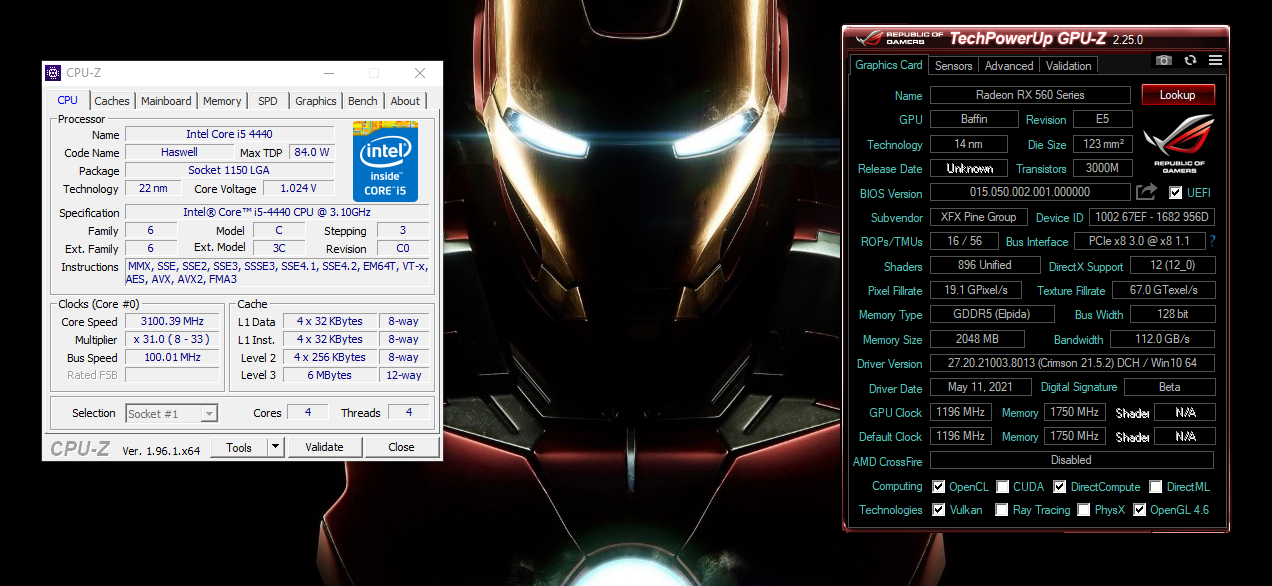Toggle the Ray Tracing checkbox

pos(1002,510)
